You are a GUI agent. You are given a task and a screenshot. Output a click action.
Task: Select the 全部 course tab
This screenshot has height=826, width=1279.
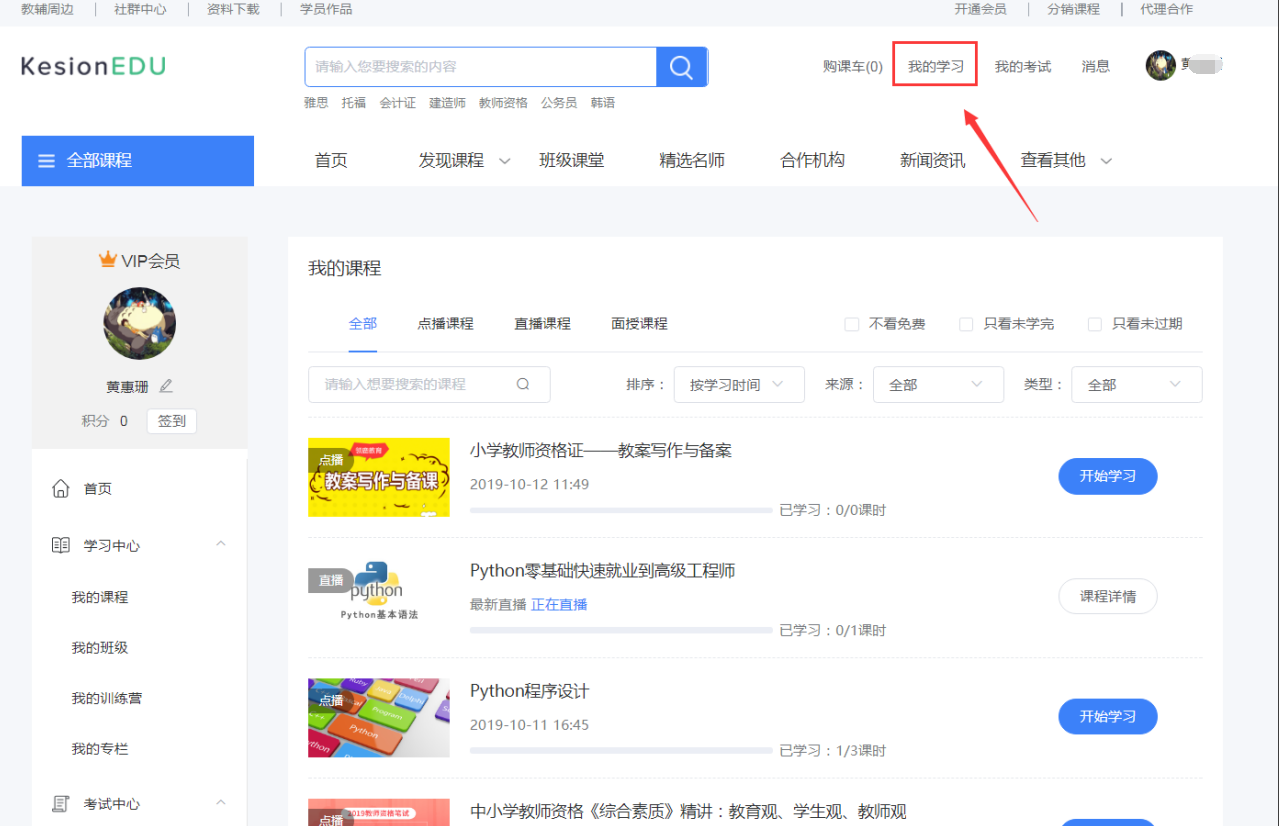(363, 324)
